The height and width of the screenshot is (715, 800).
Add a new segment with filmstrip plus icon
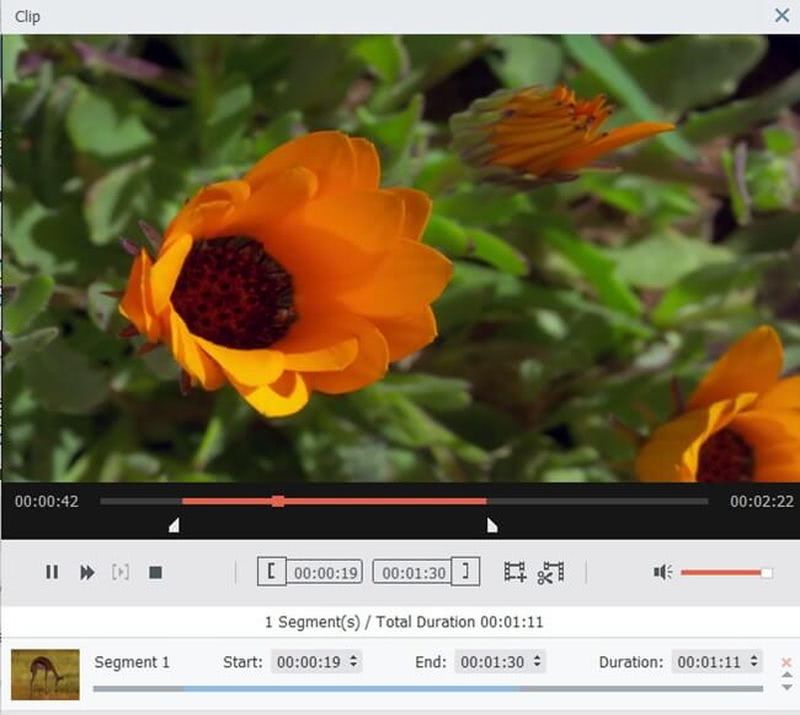[x=515, y=572]
